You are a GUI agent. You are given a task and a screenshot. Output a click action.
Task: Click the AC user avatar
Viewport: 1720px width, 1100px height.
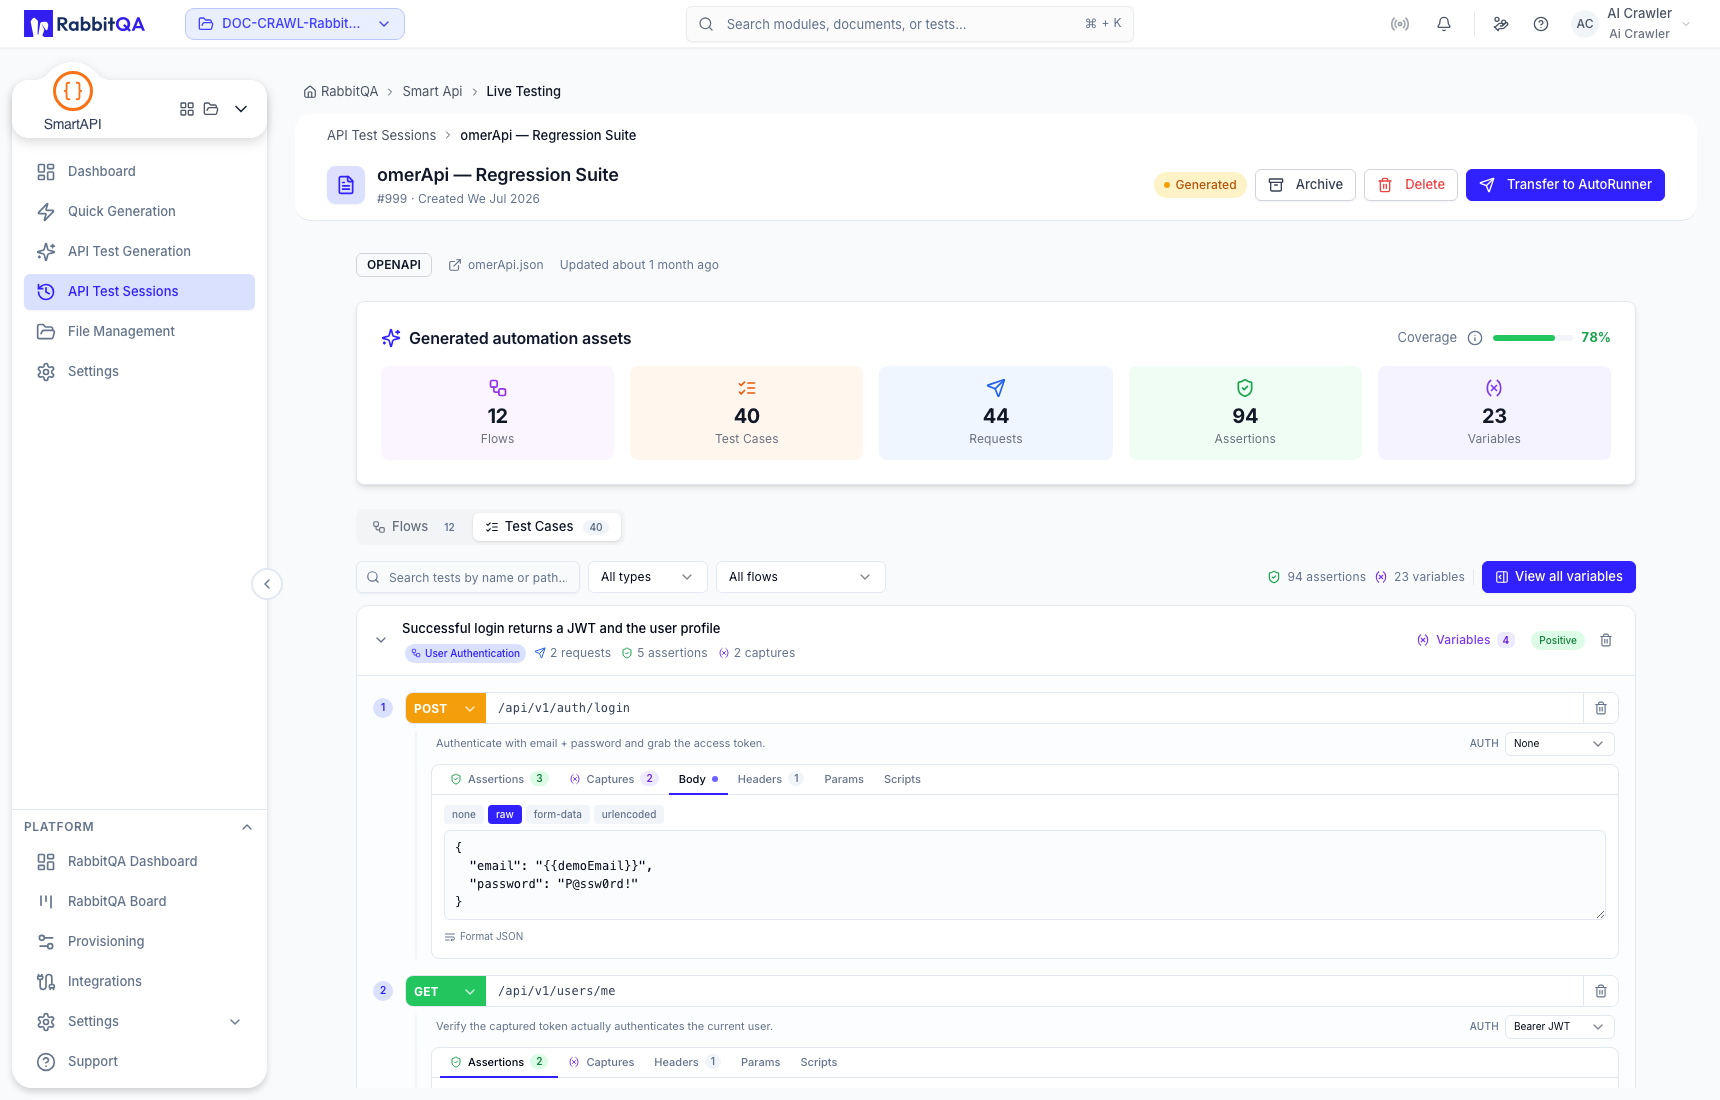[1585, 24]
